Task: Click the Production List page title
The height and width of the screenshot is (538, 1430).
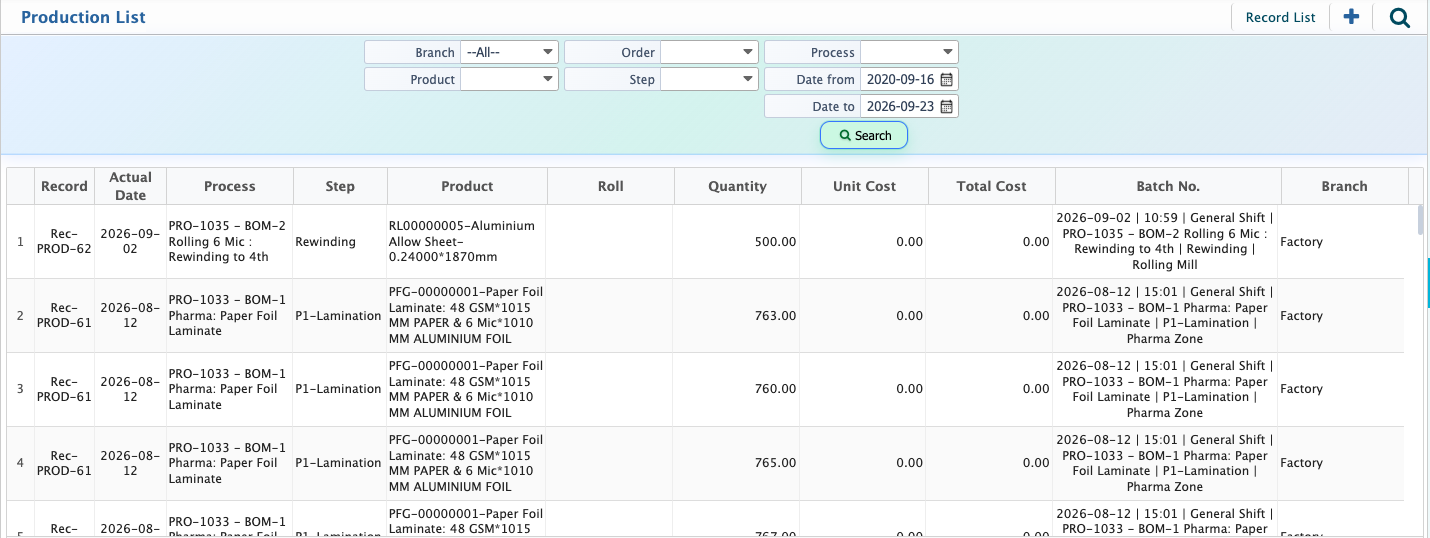Action: click(x=83, y=17)
